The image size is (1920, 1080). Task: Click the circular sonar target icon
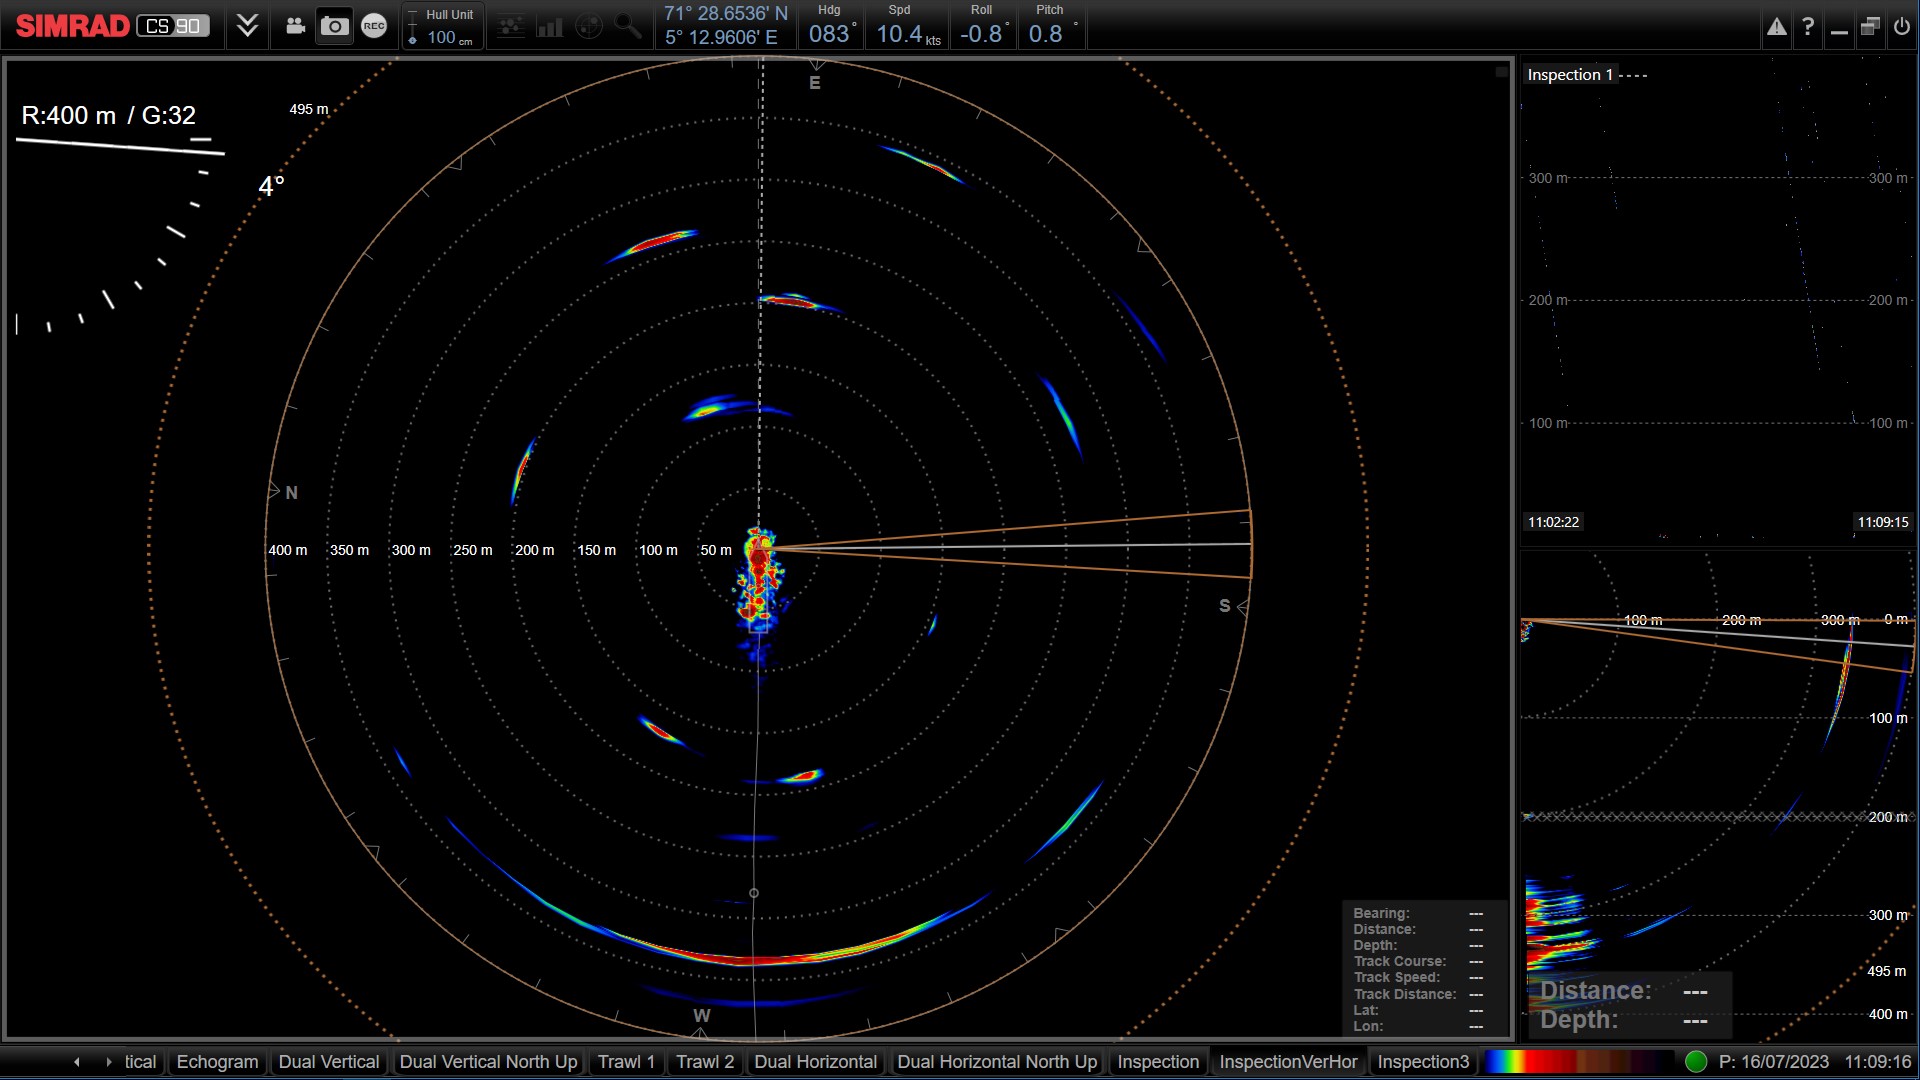(589, 27)
